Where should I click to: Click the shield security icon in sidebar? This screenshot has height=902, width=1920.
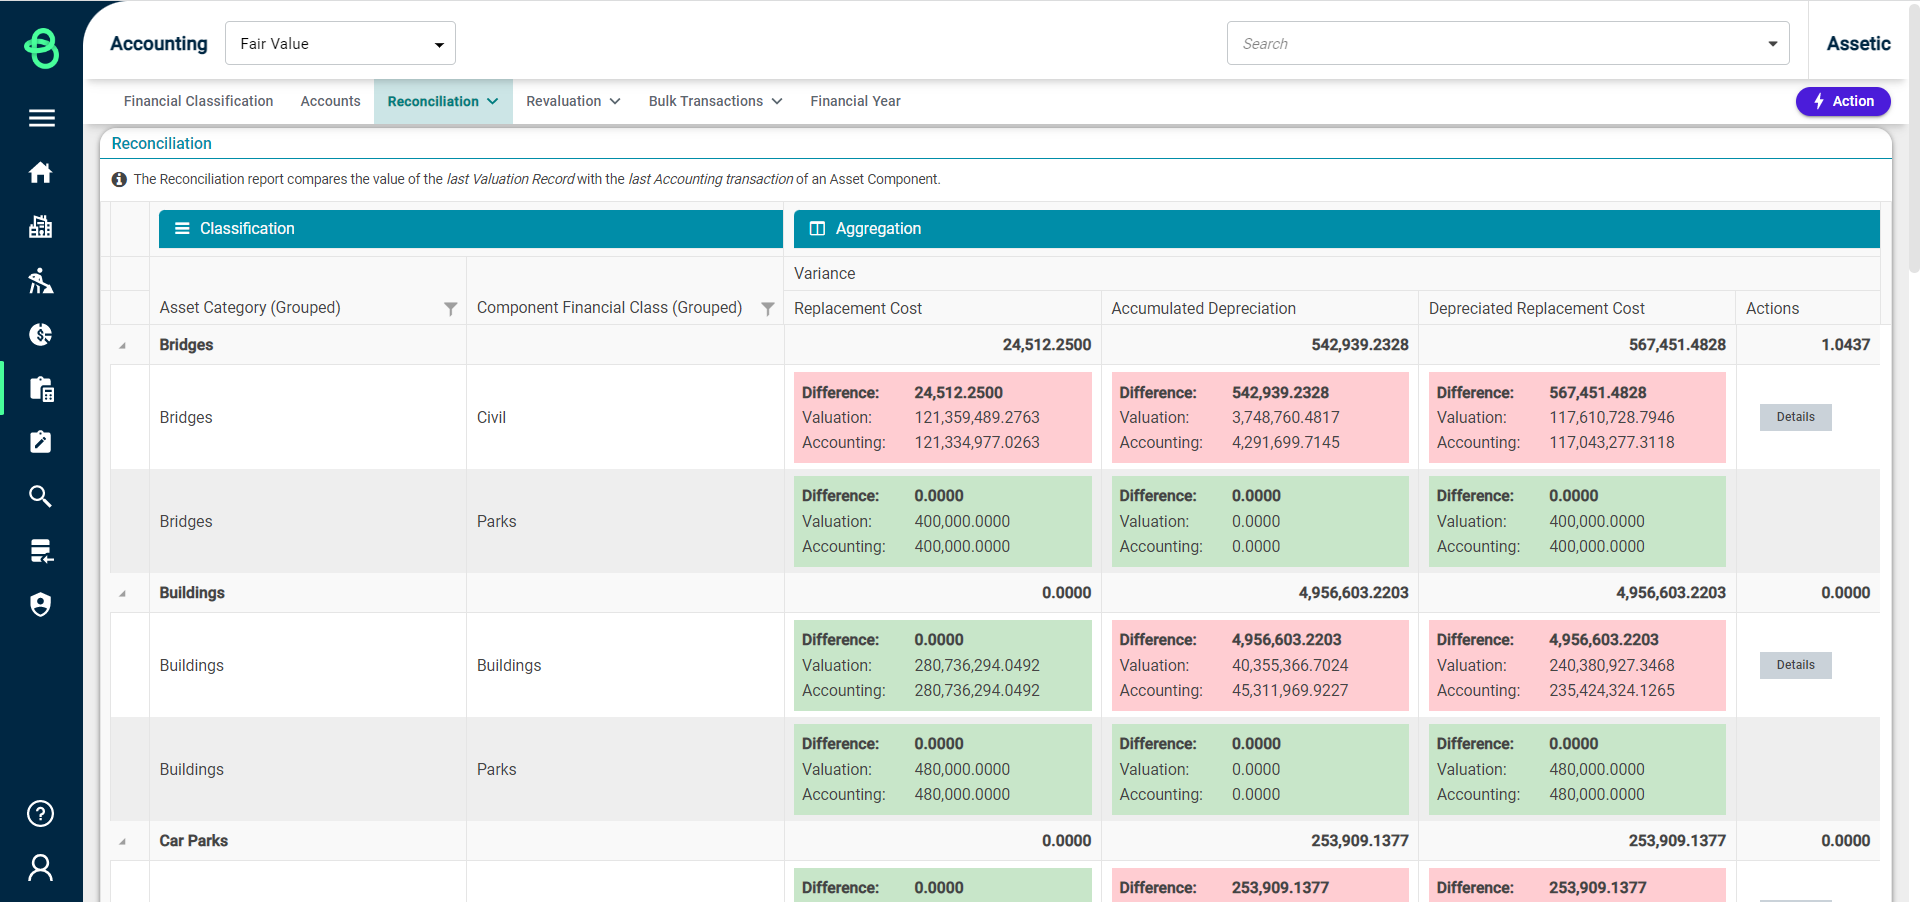41,605
